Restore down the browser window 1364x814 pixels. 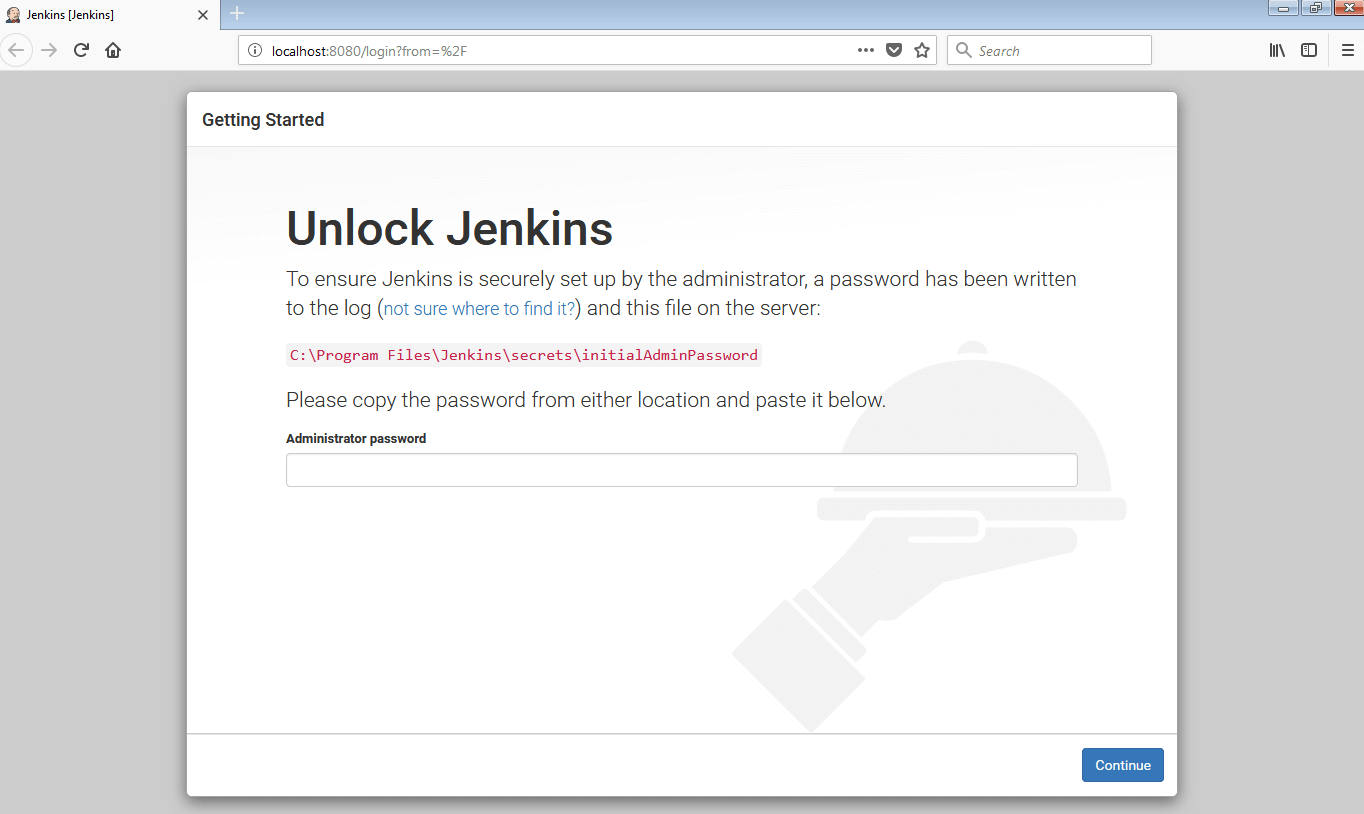[x=1315, y=7]
